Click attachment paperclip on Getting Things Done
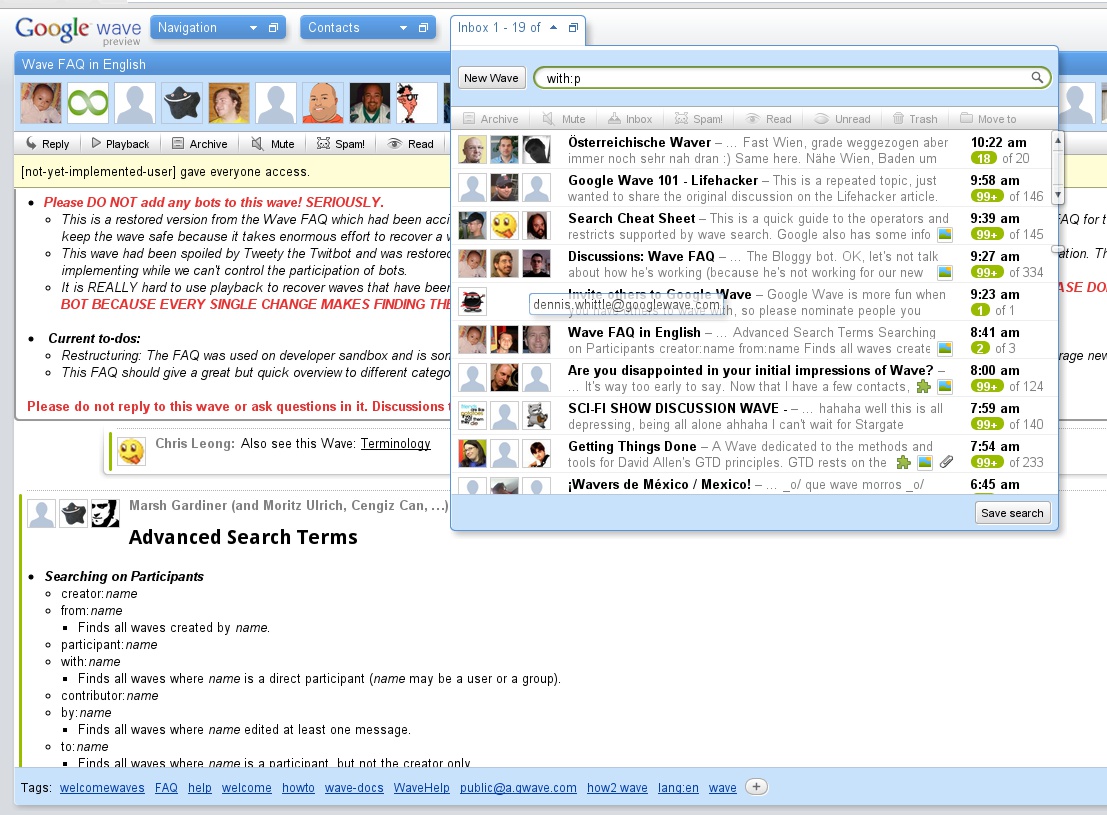 pos(946,462)
